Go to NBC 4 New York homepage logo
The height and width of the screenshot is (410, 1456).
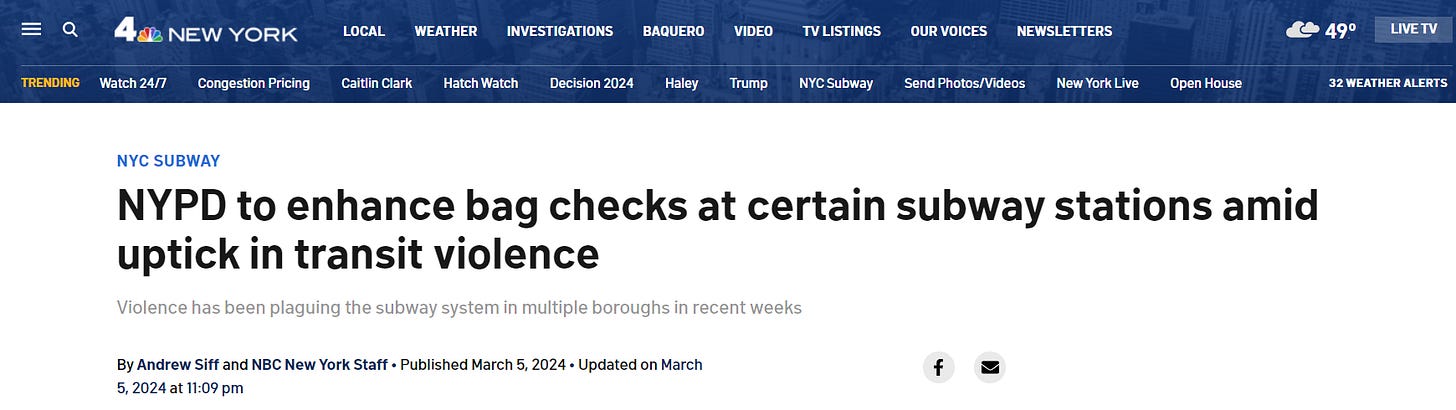tap(206, 31)
